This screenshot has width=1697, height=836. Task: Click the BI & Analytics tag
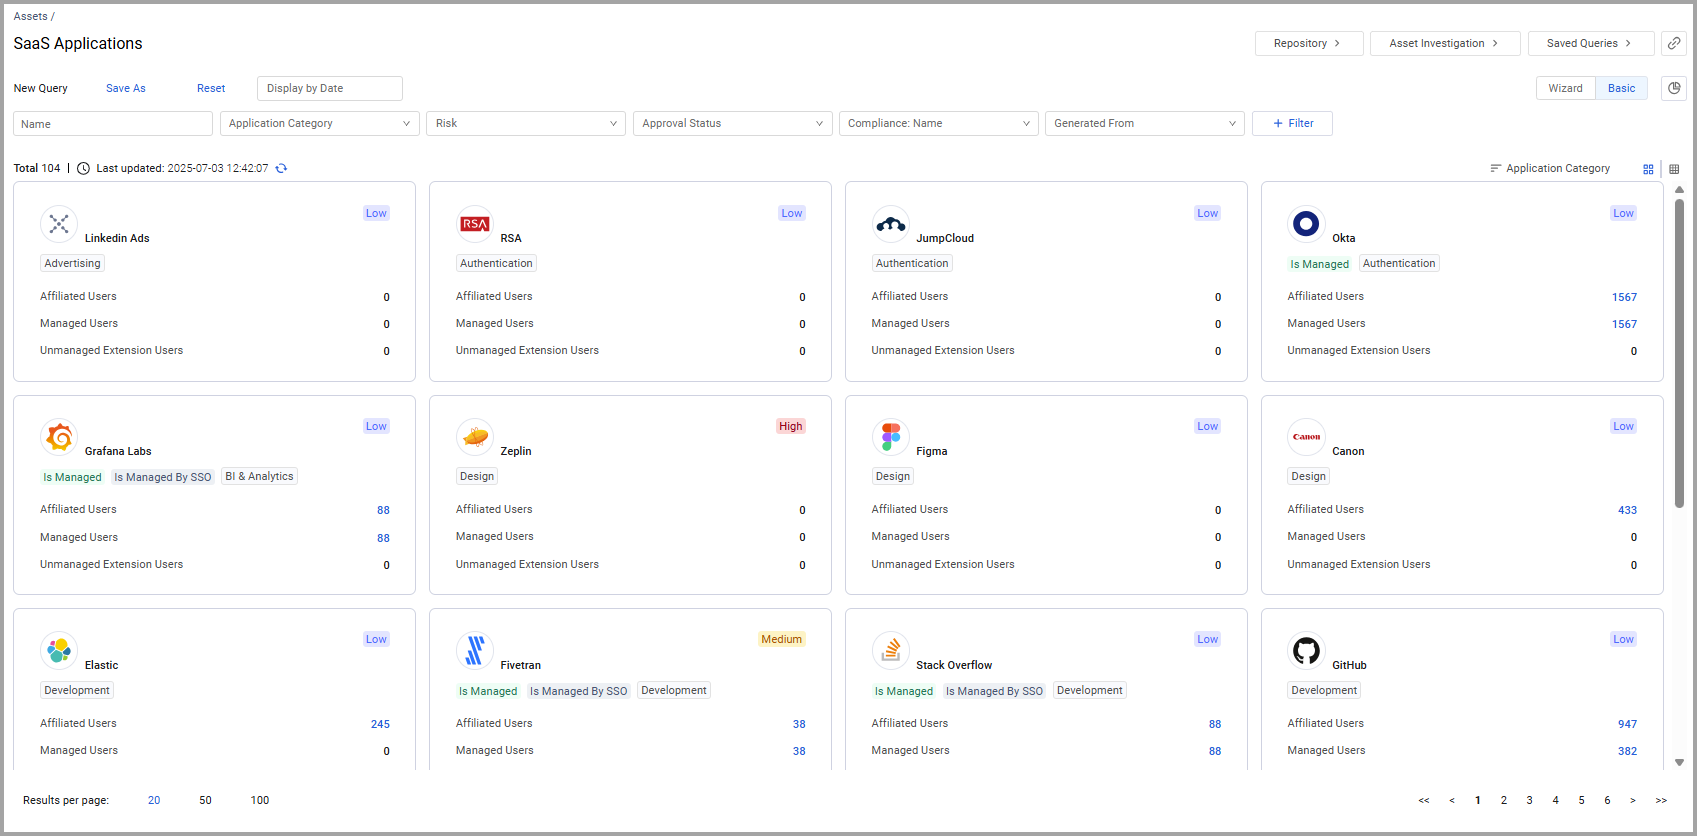pyautogui.click(x=260, y=476)
